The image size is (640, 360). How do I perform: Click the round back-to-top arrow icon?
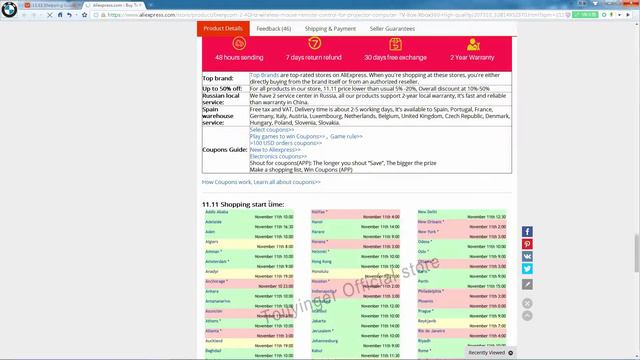click(x=527, y=316)
